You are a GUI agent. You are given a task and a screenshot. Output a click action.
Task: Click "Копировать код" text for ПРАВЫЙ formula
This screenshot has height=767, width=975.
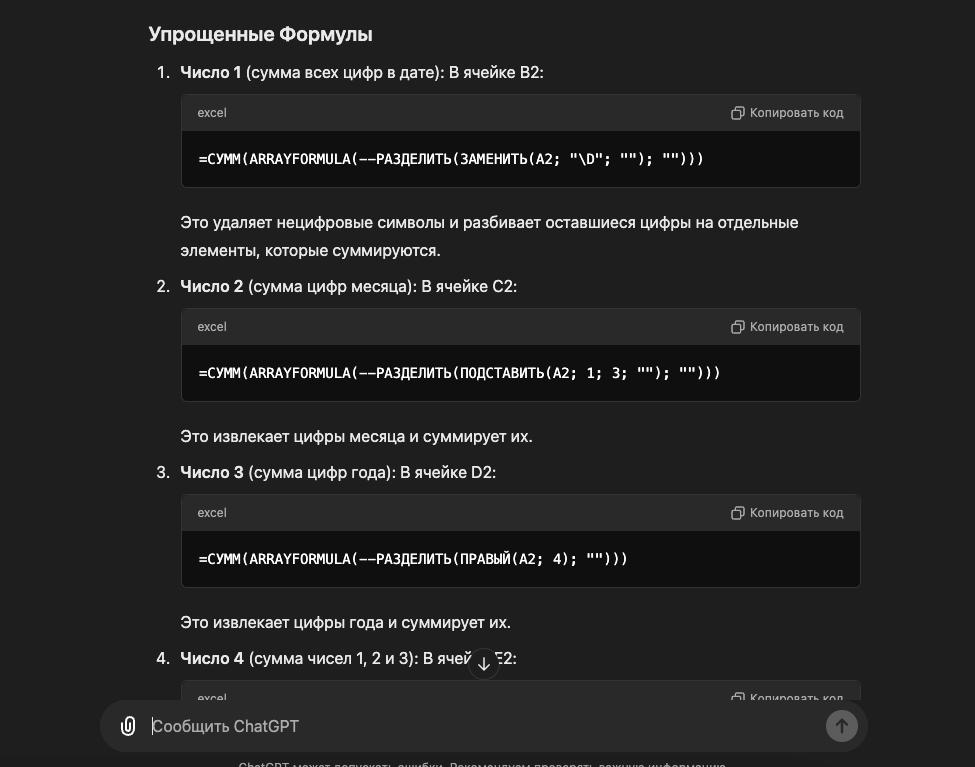click(x=797, y=513)
